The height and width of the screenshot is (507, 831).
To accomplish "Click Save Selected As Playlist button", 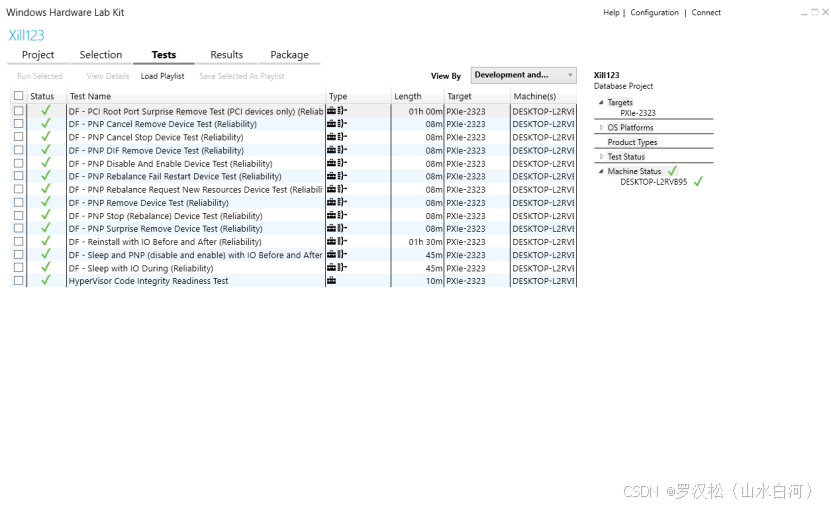I will coord(242,76).
